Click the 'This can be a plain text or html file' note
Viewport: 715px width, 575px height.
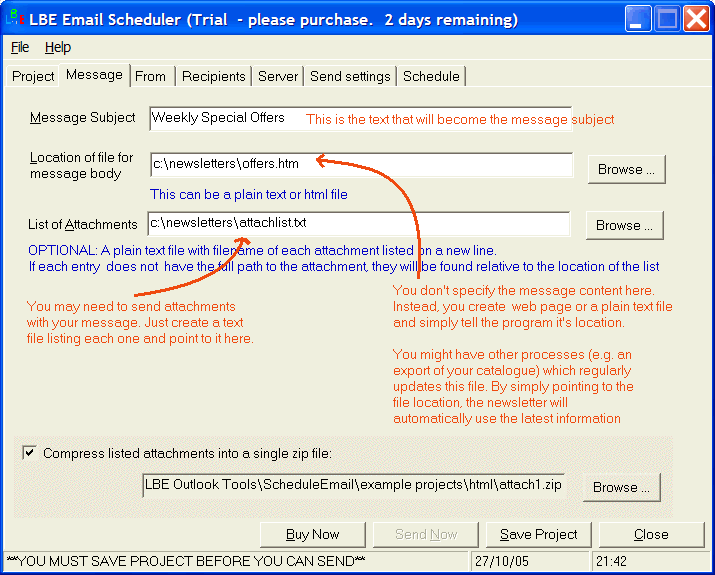(249, 195)
